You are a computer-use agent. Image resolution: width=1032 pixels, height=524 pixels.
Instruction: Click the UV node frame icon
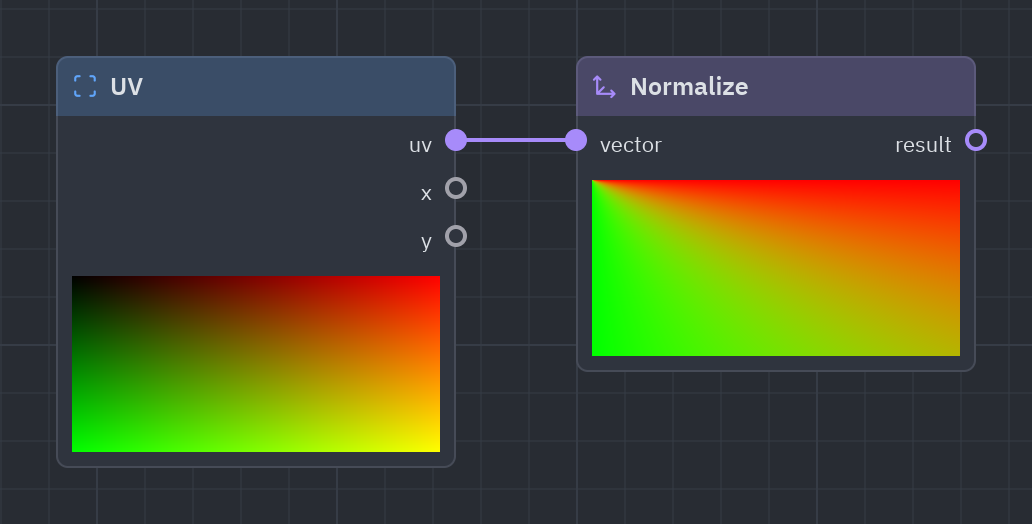(x=85, y=86)
